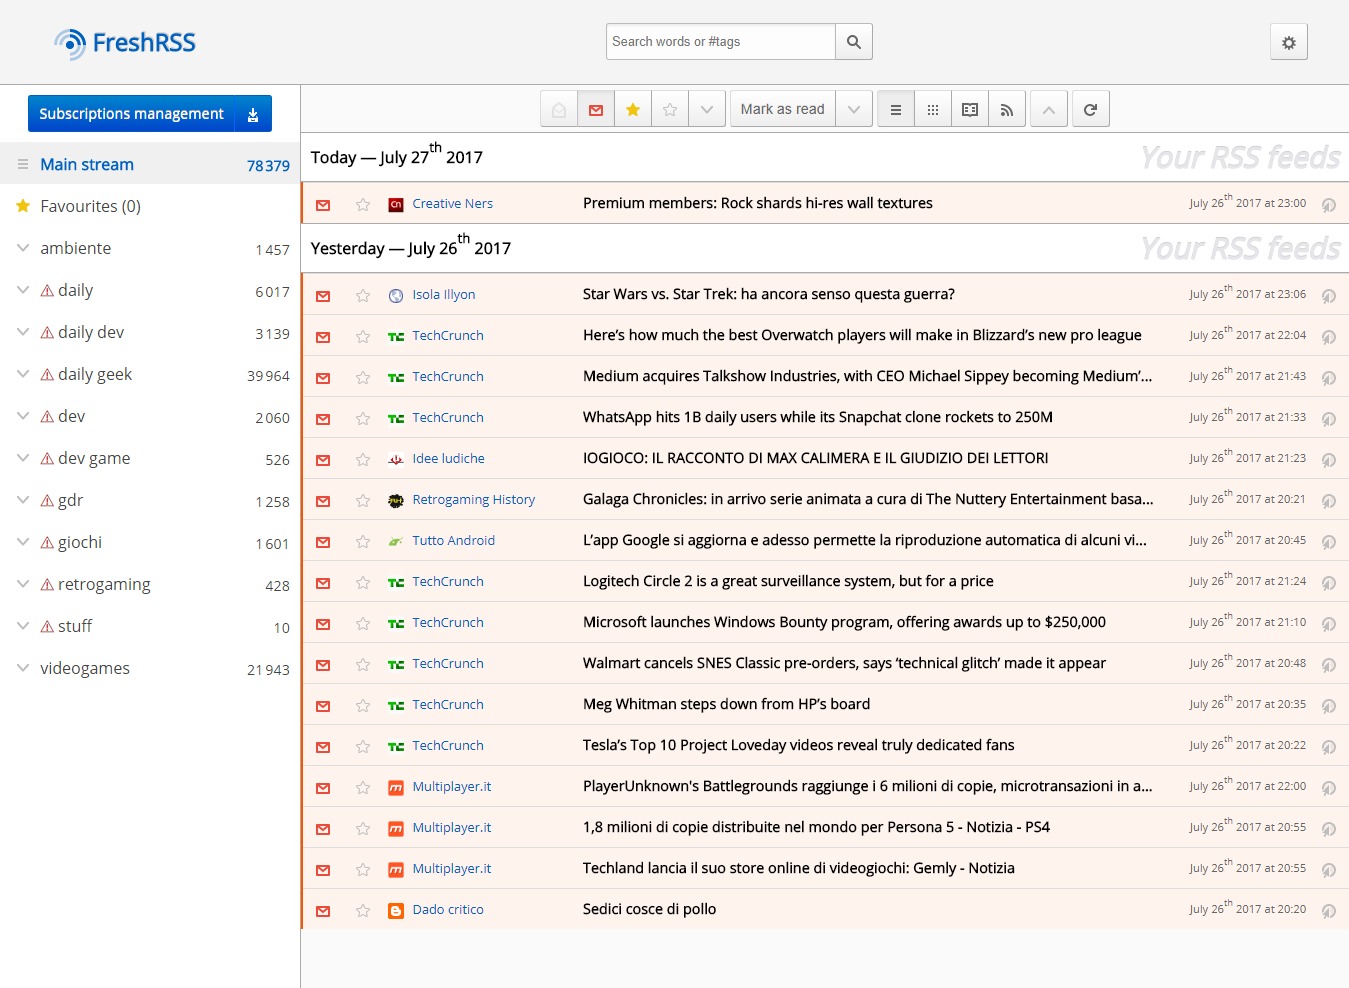Open Idee ludiche feed link
This screenshot has height=988, width=1349.
tap(448, 459)
